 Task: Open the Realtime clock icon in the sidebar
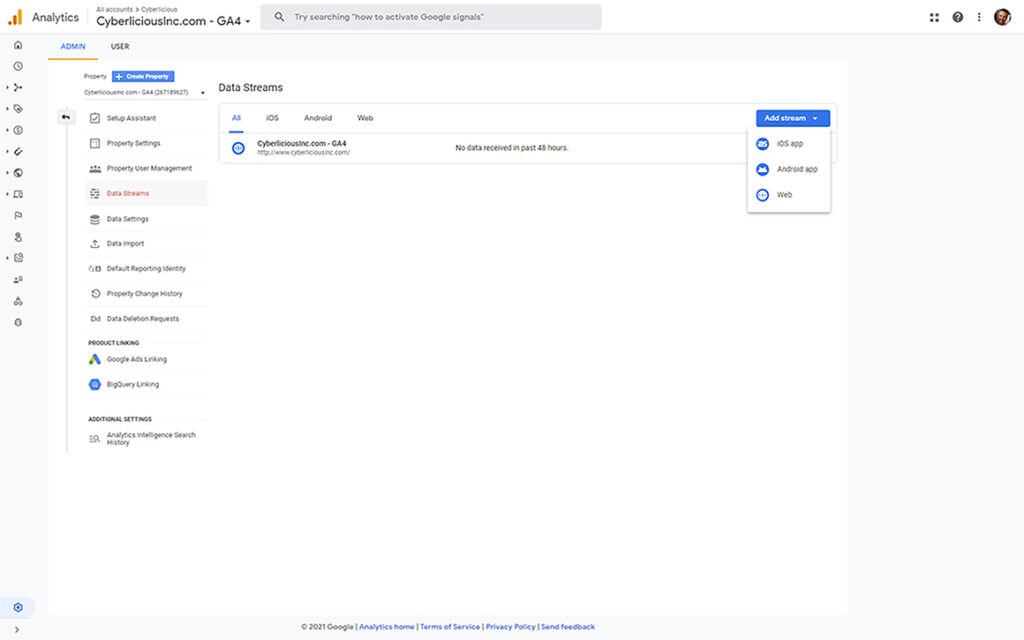[x=18, y=66]
